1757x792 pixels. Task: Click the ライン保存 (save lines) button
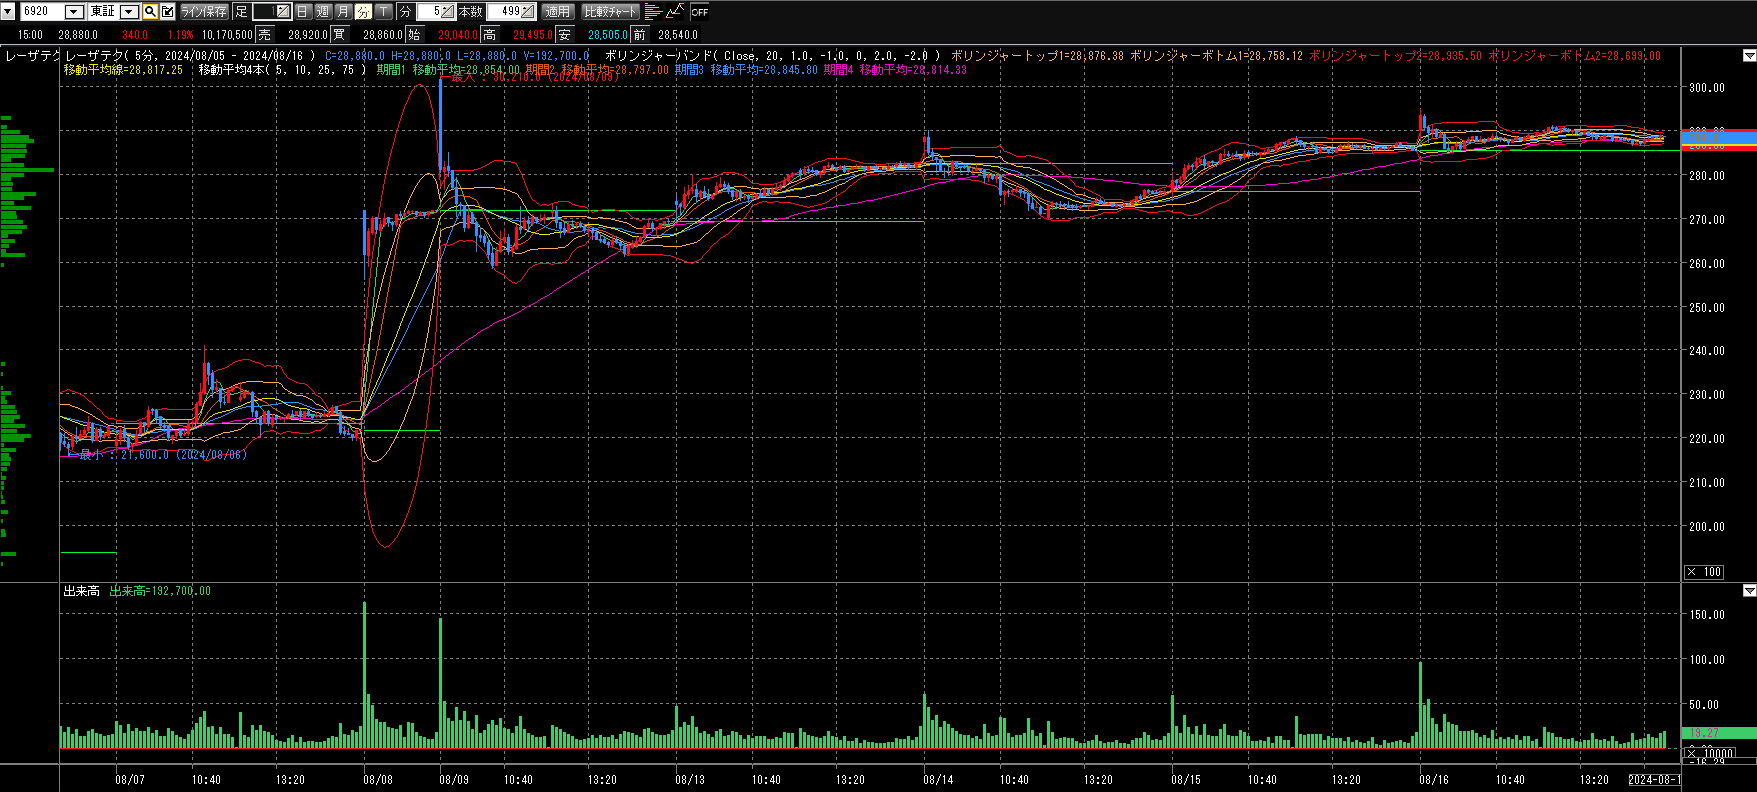click(x=204, y=12)
